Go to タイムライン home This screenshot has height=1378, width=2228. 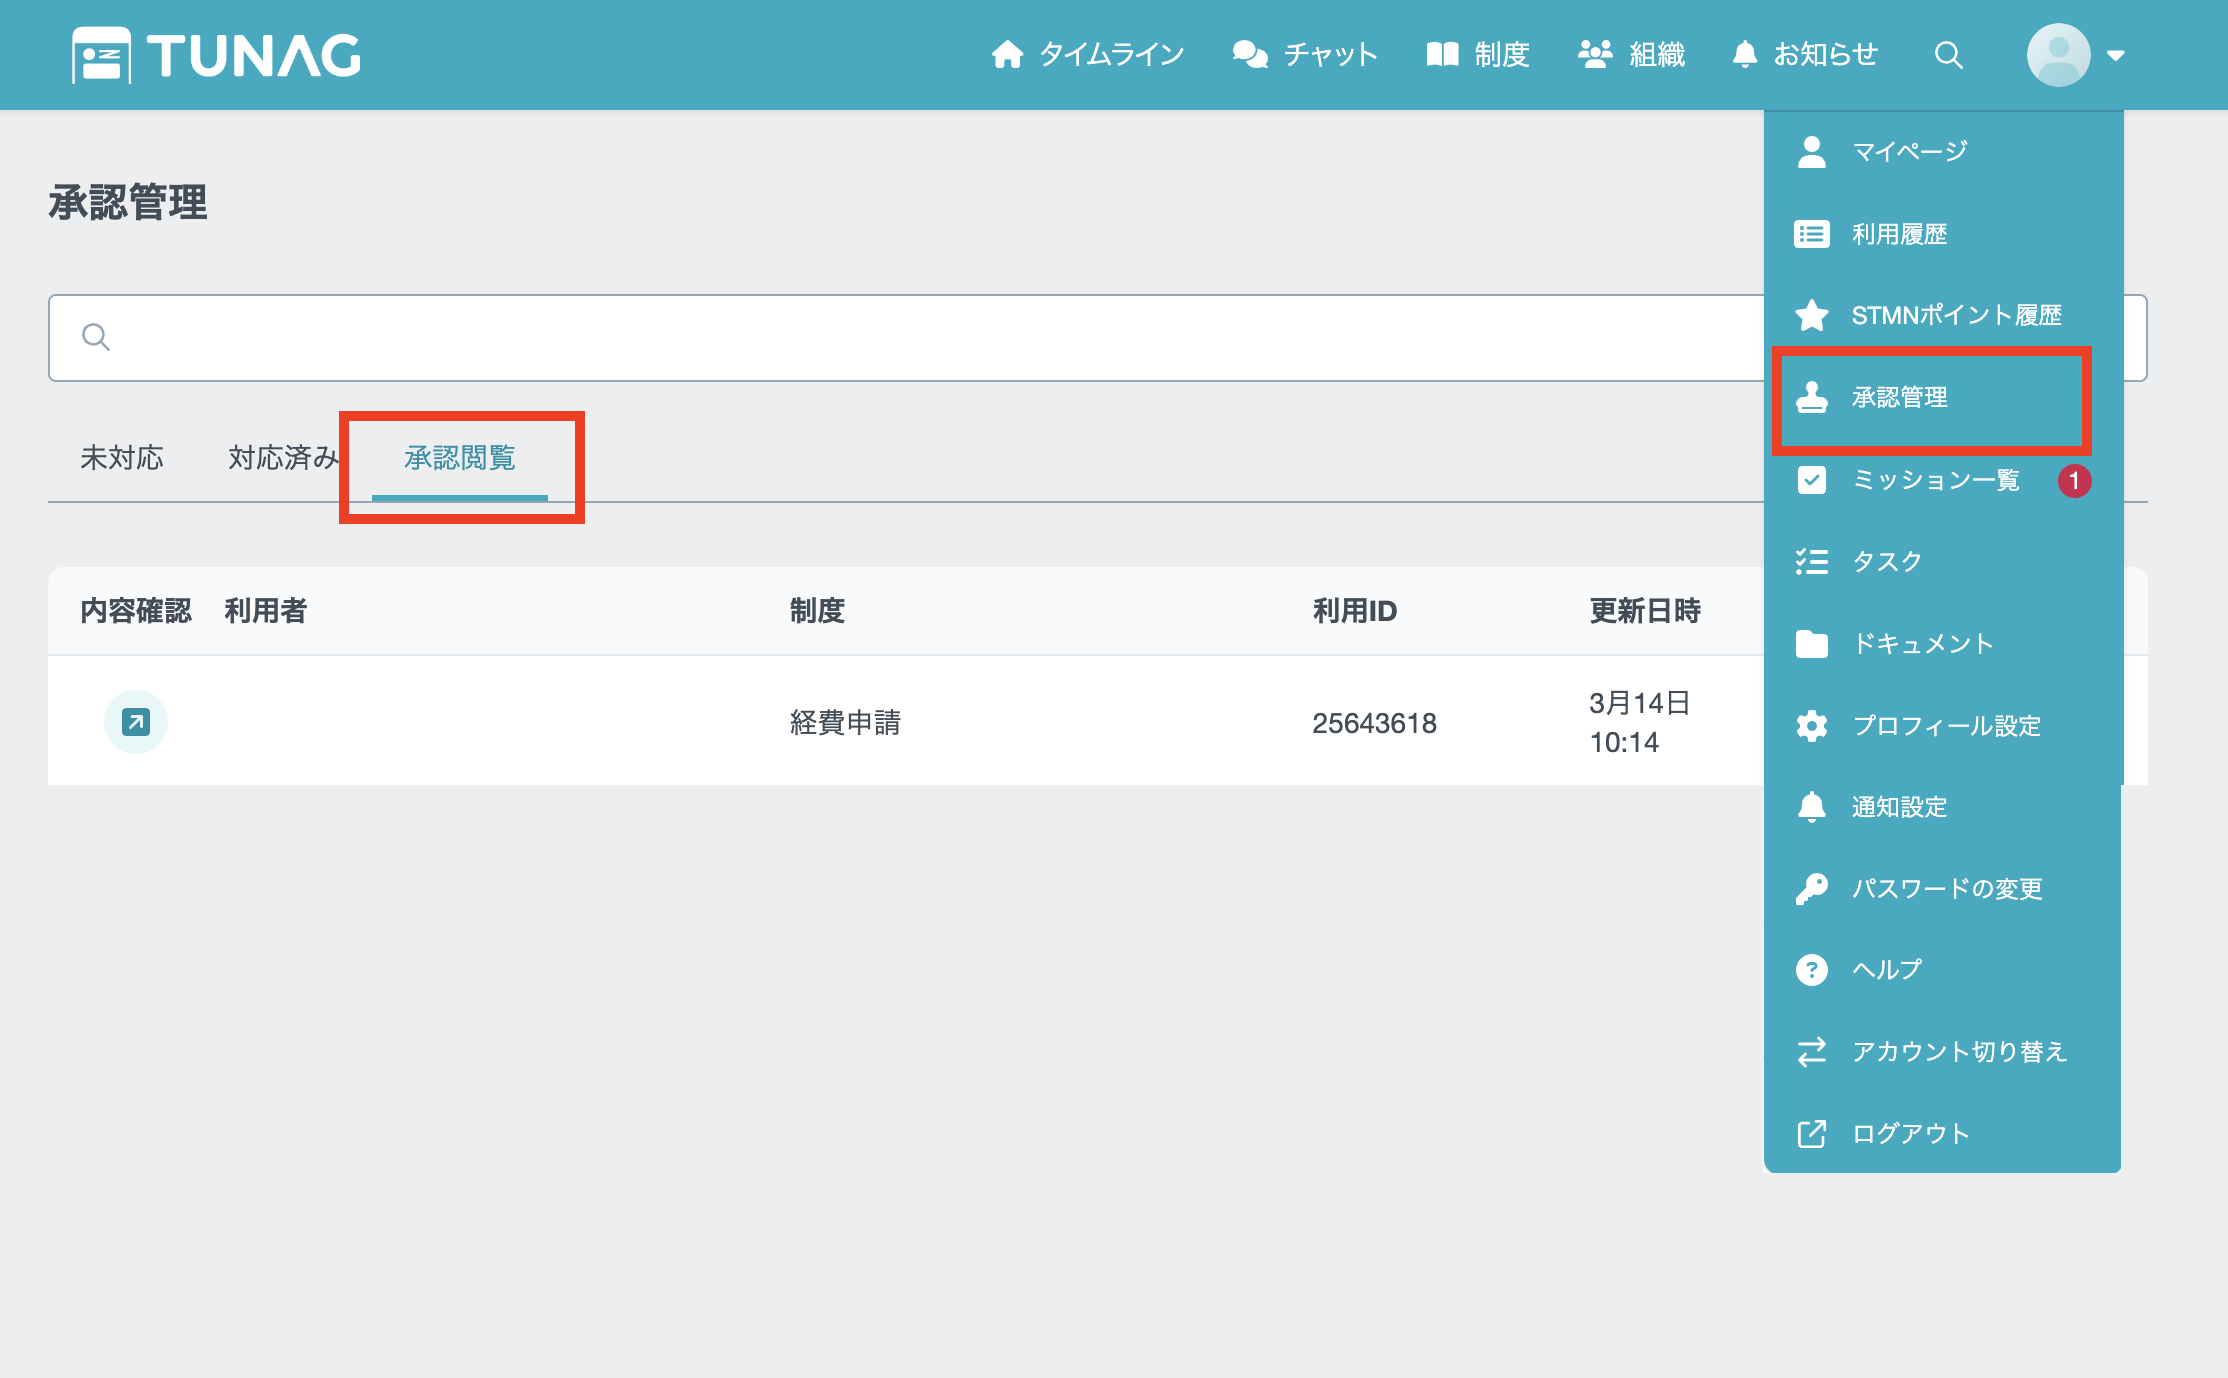[1087, 55]
